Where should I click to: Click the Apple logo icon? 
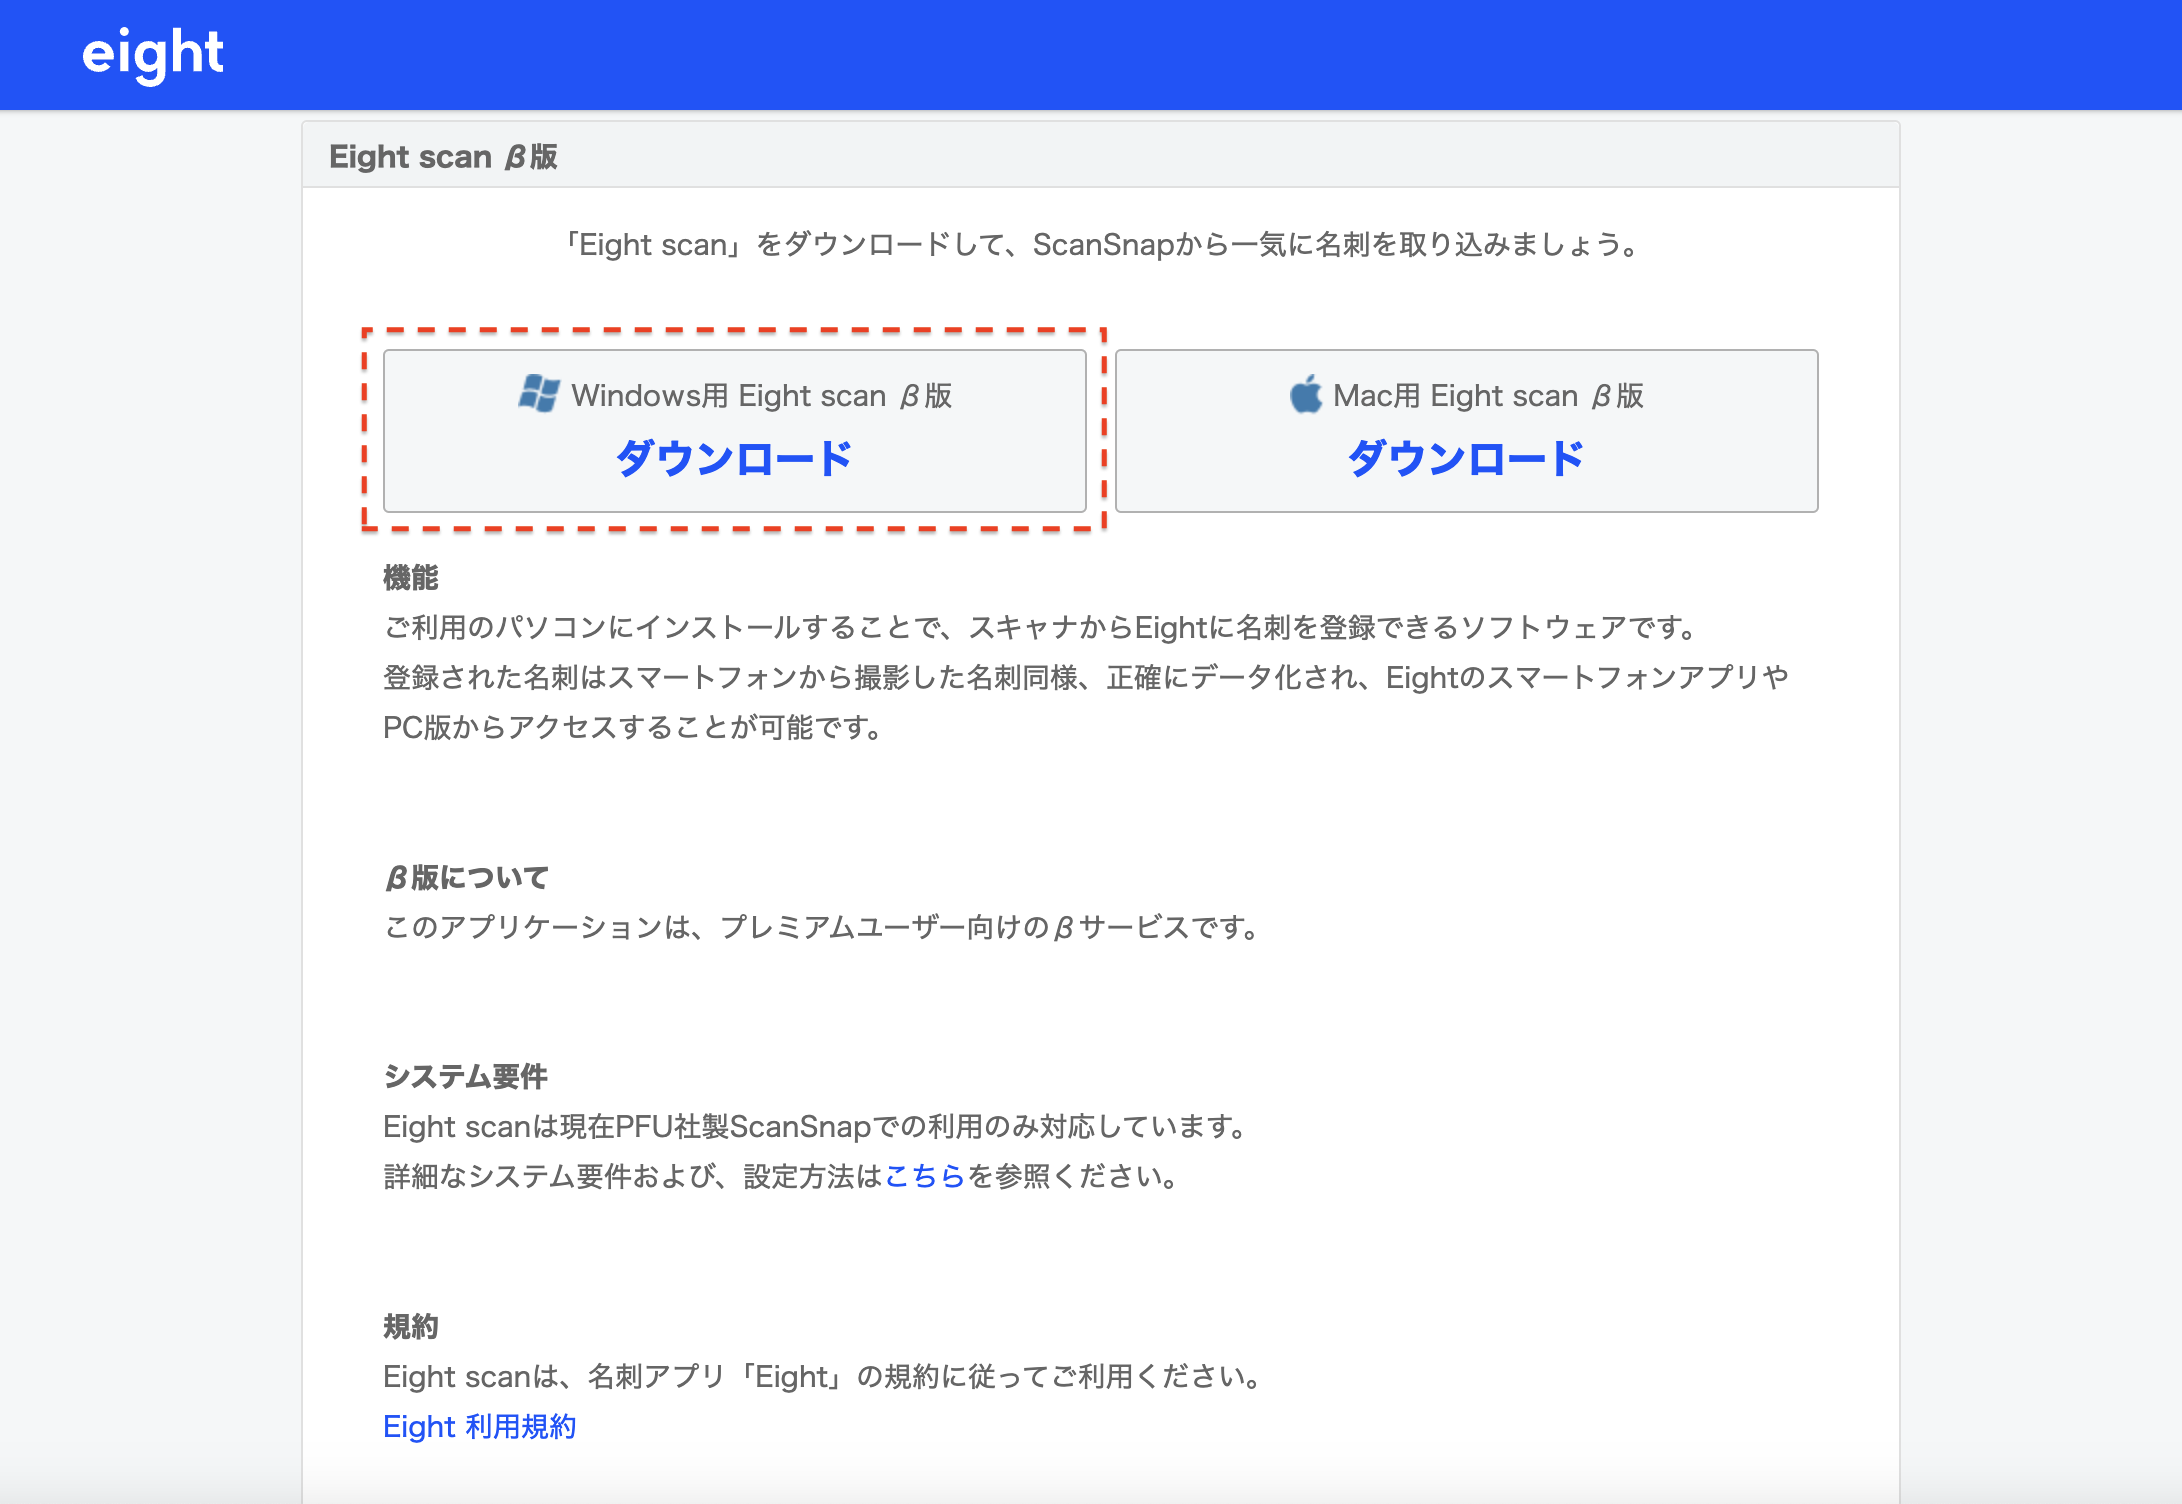coord(1305,394)
